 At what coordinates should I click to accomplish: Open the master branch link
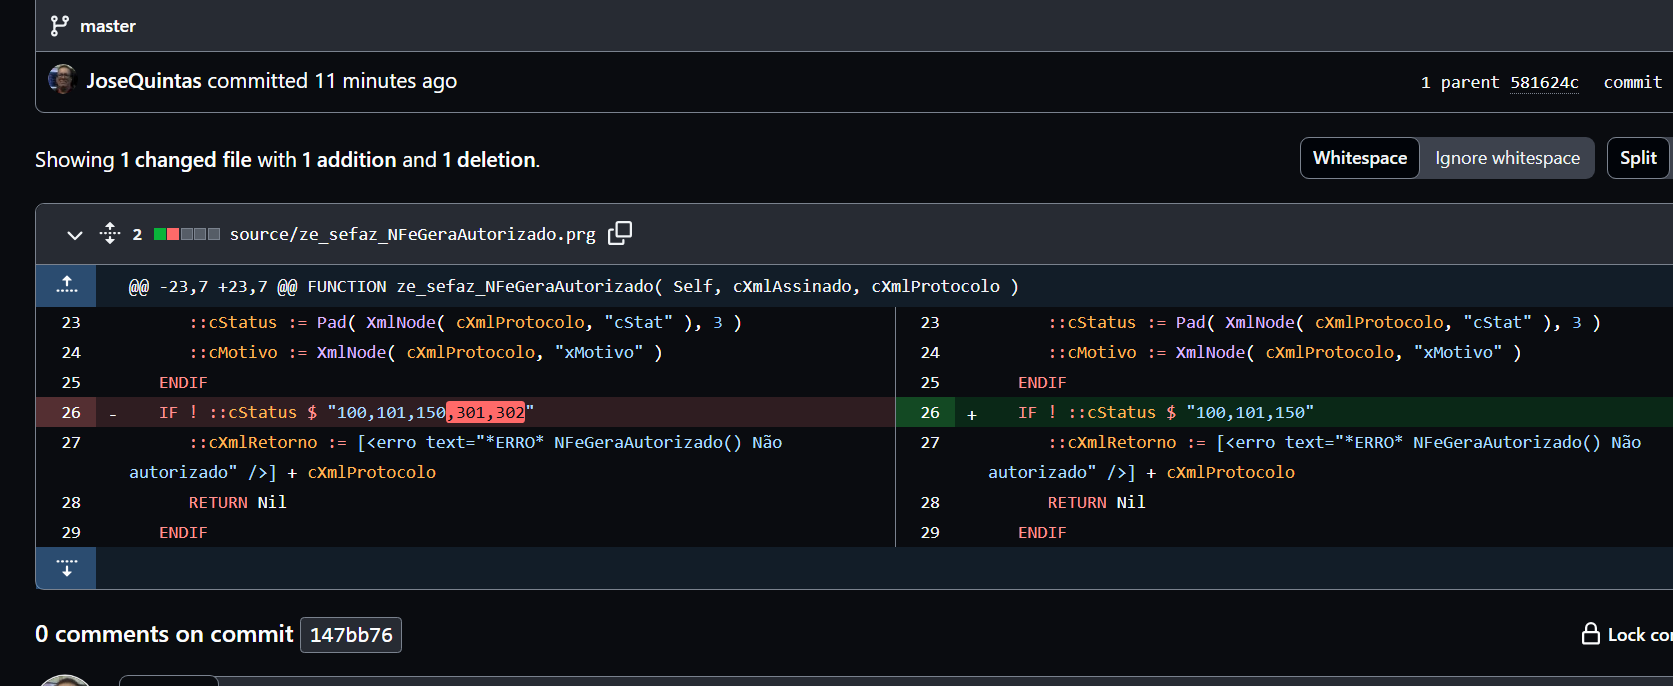107,26
